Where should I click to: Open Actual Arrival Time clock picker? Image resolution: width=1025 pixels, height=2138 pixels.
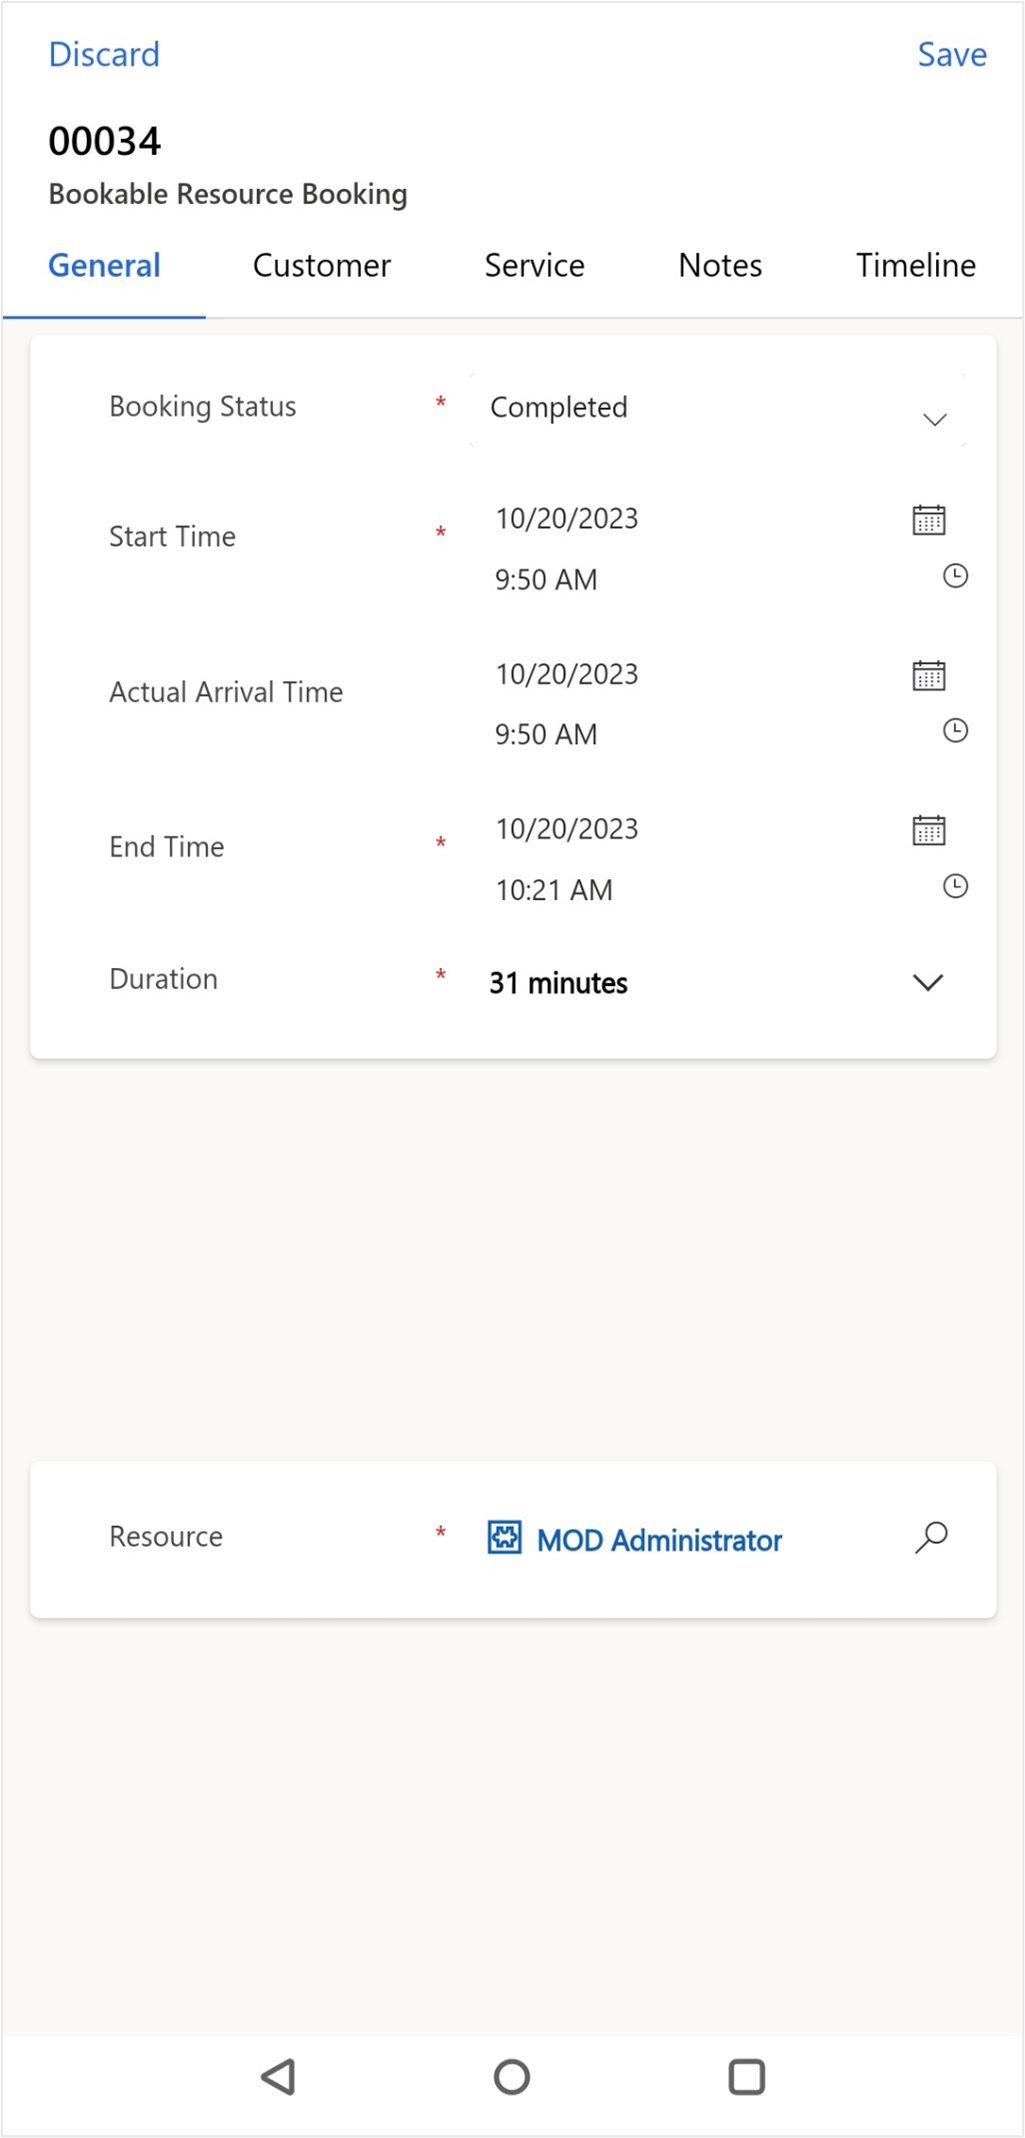point(955,731)
